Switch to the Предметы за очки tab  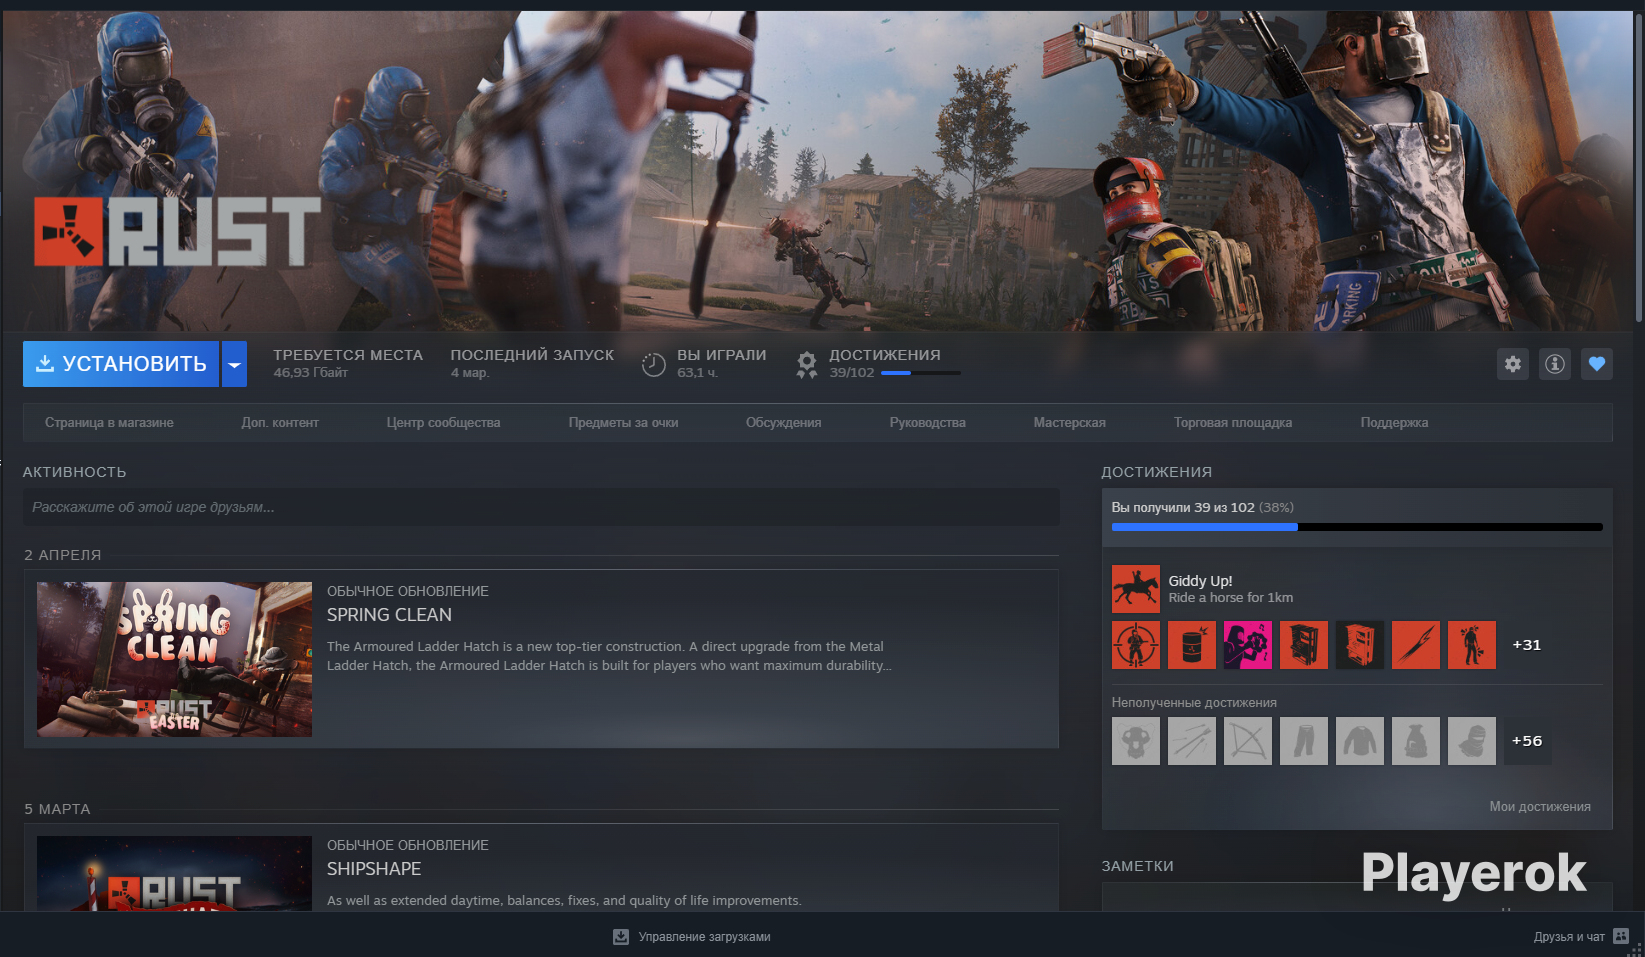tap(623, 423)
